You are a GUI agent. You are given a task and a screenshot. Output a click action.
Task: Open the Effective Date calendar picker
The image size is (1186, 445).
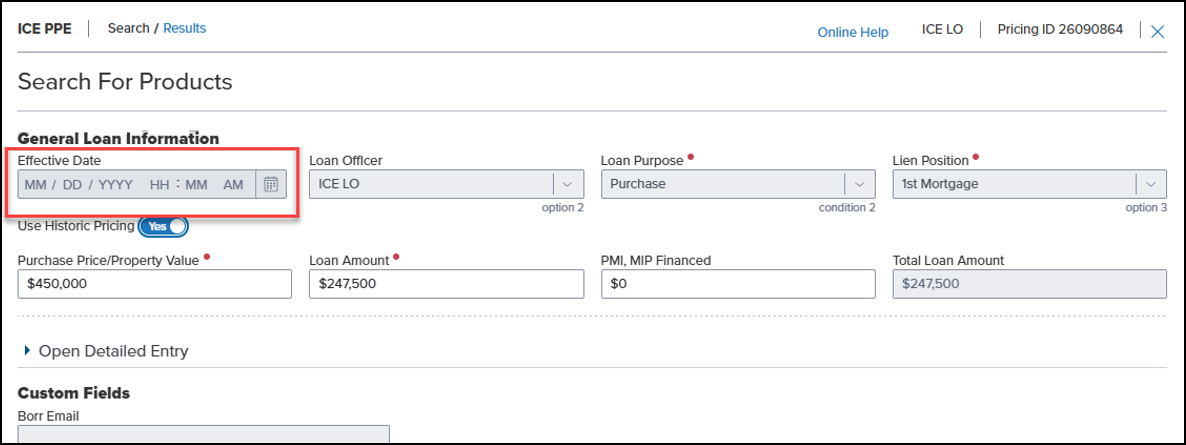[x=270, y=185]
